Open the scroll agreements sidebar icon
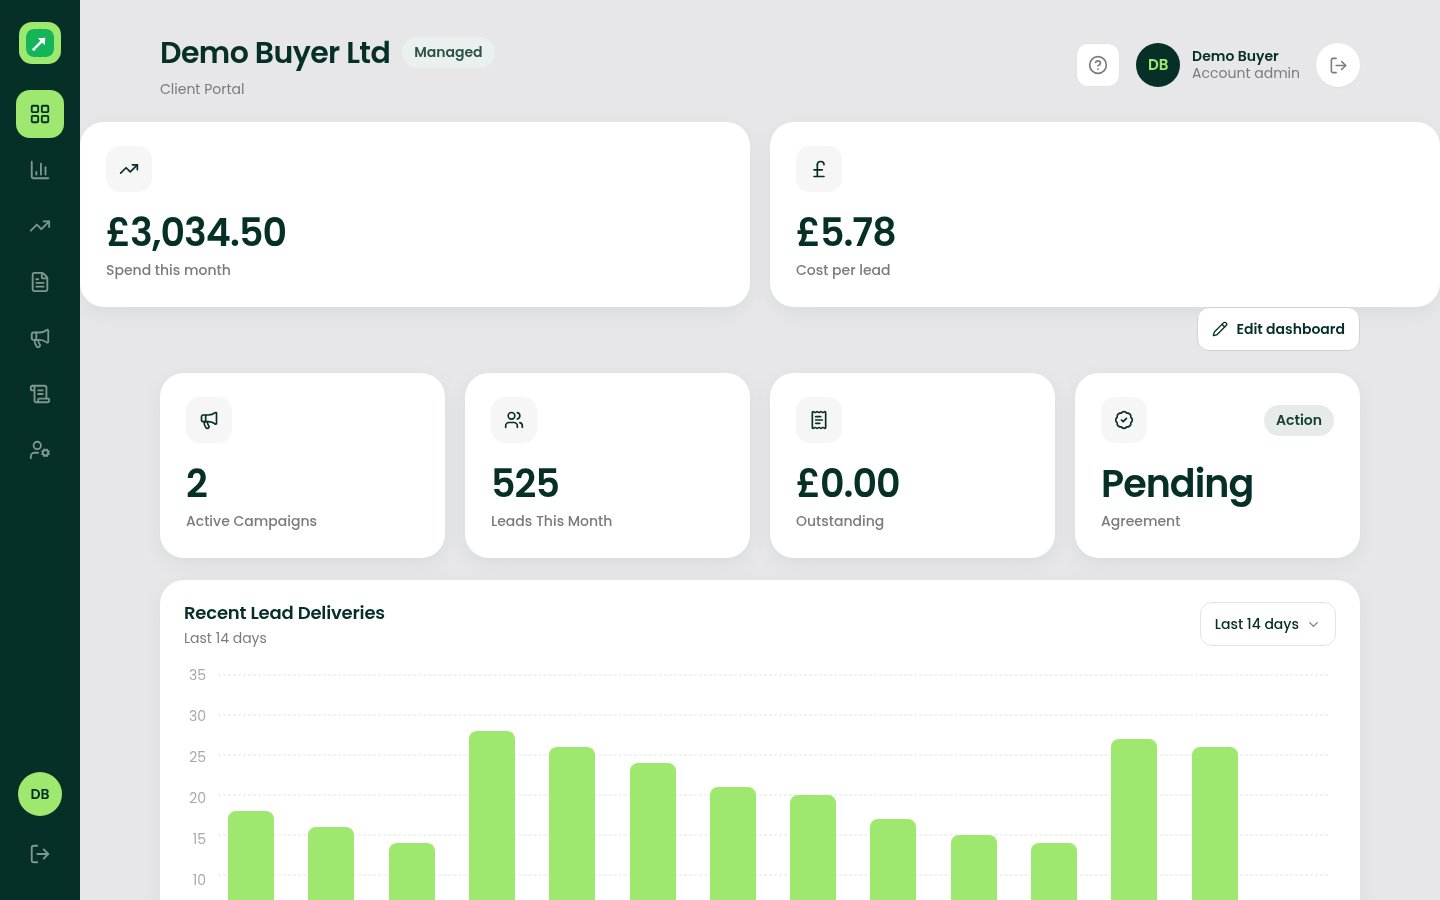This screenshot has height=900, width=1440. (40, 394)
